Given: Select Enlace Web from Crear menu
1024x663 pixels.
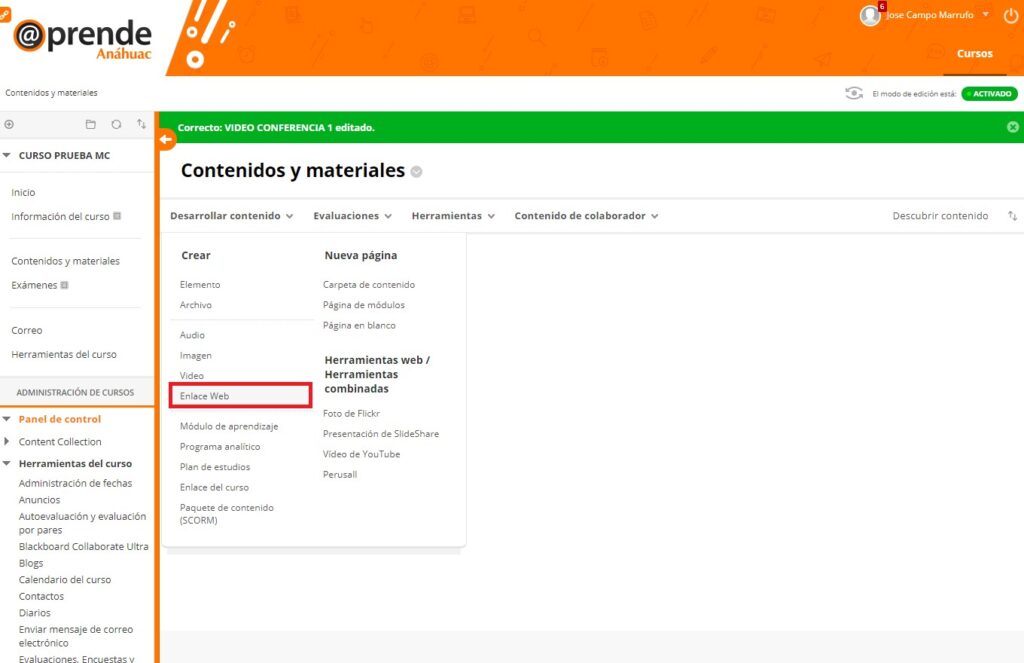Looking at the screenshot, I should 205,396.
